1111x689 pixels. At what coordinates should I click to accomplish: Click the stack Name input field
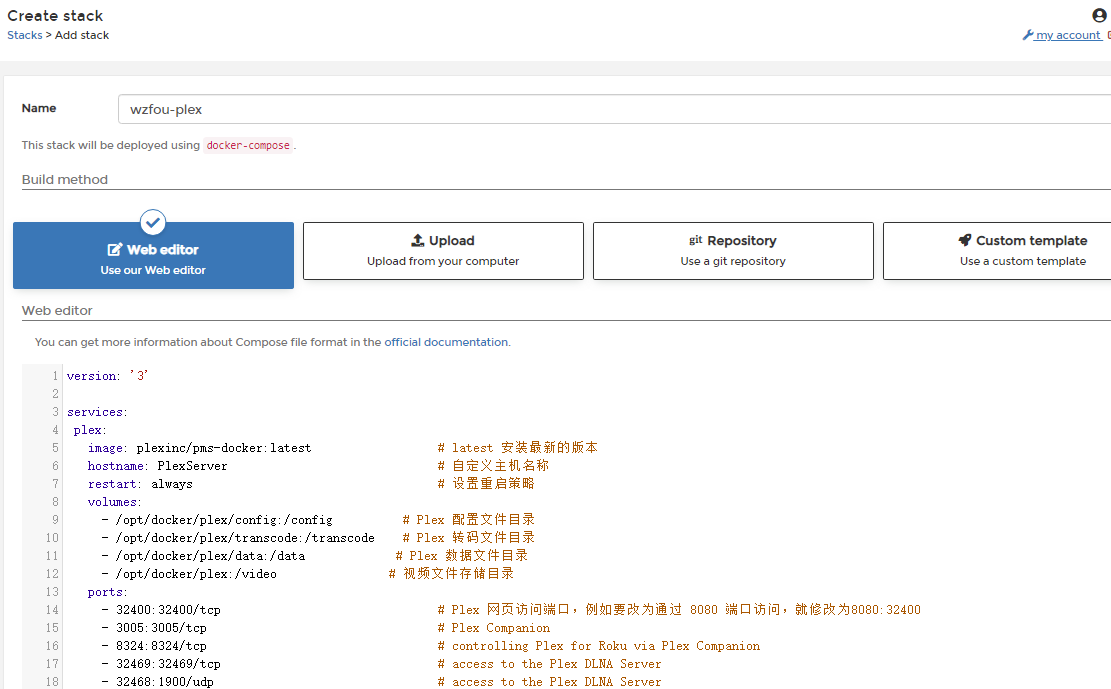coord(614,109)
